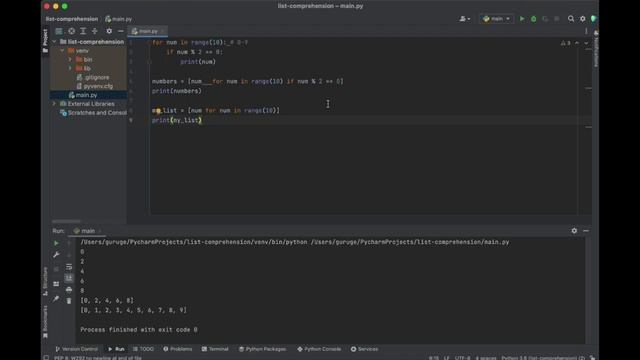Click main.py breadcrumb in navigation bar

click(x=118, y=19)
